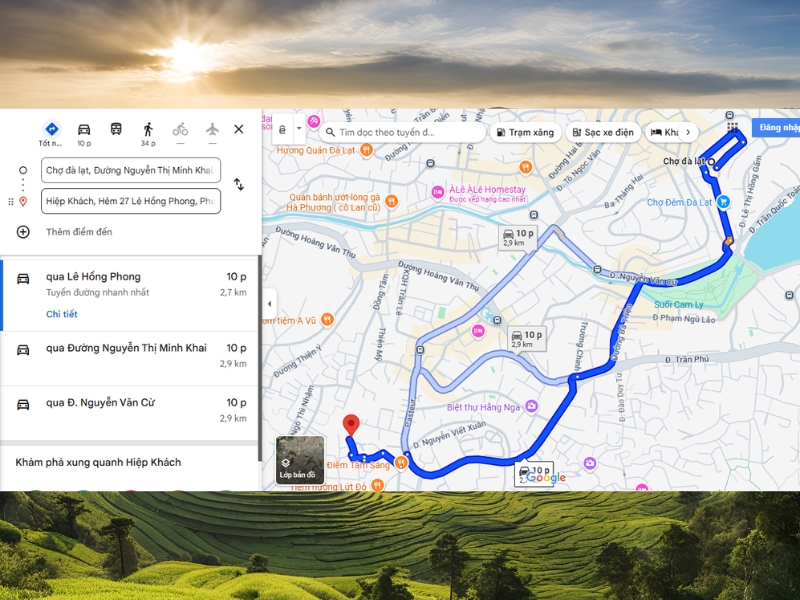The height and width of the screenshot is (600, 800).
Task: Select walking travel mode
Action: 148,129
